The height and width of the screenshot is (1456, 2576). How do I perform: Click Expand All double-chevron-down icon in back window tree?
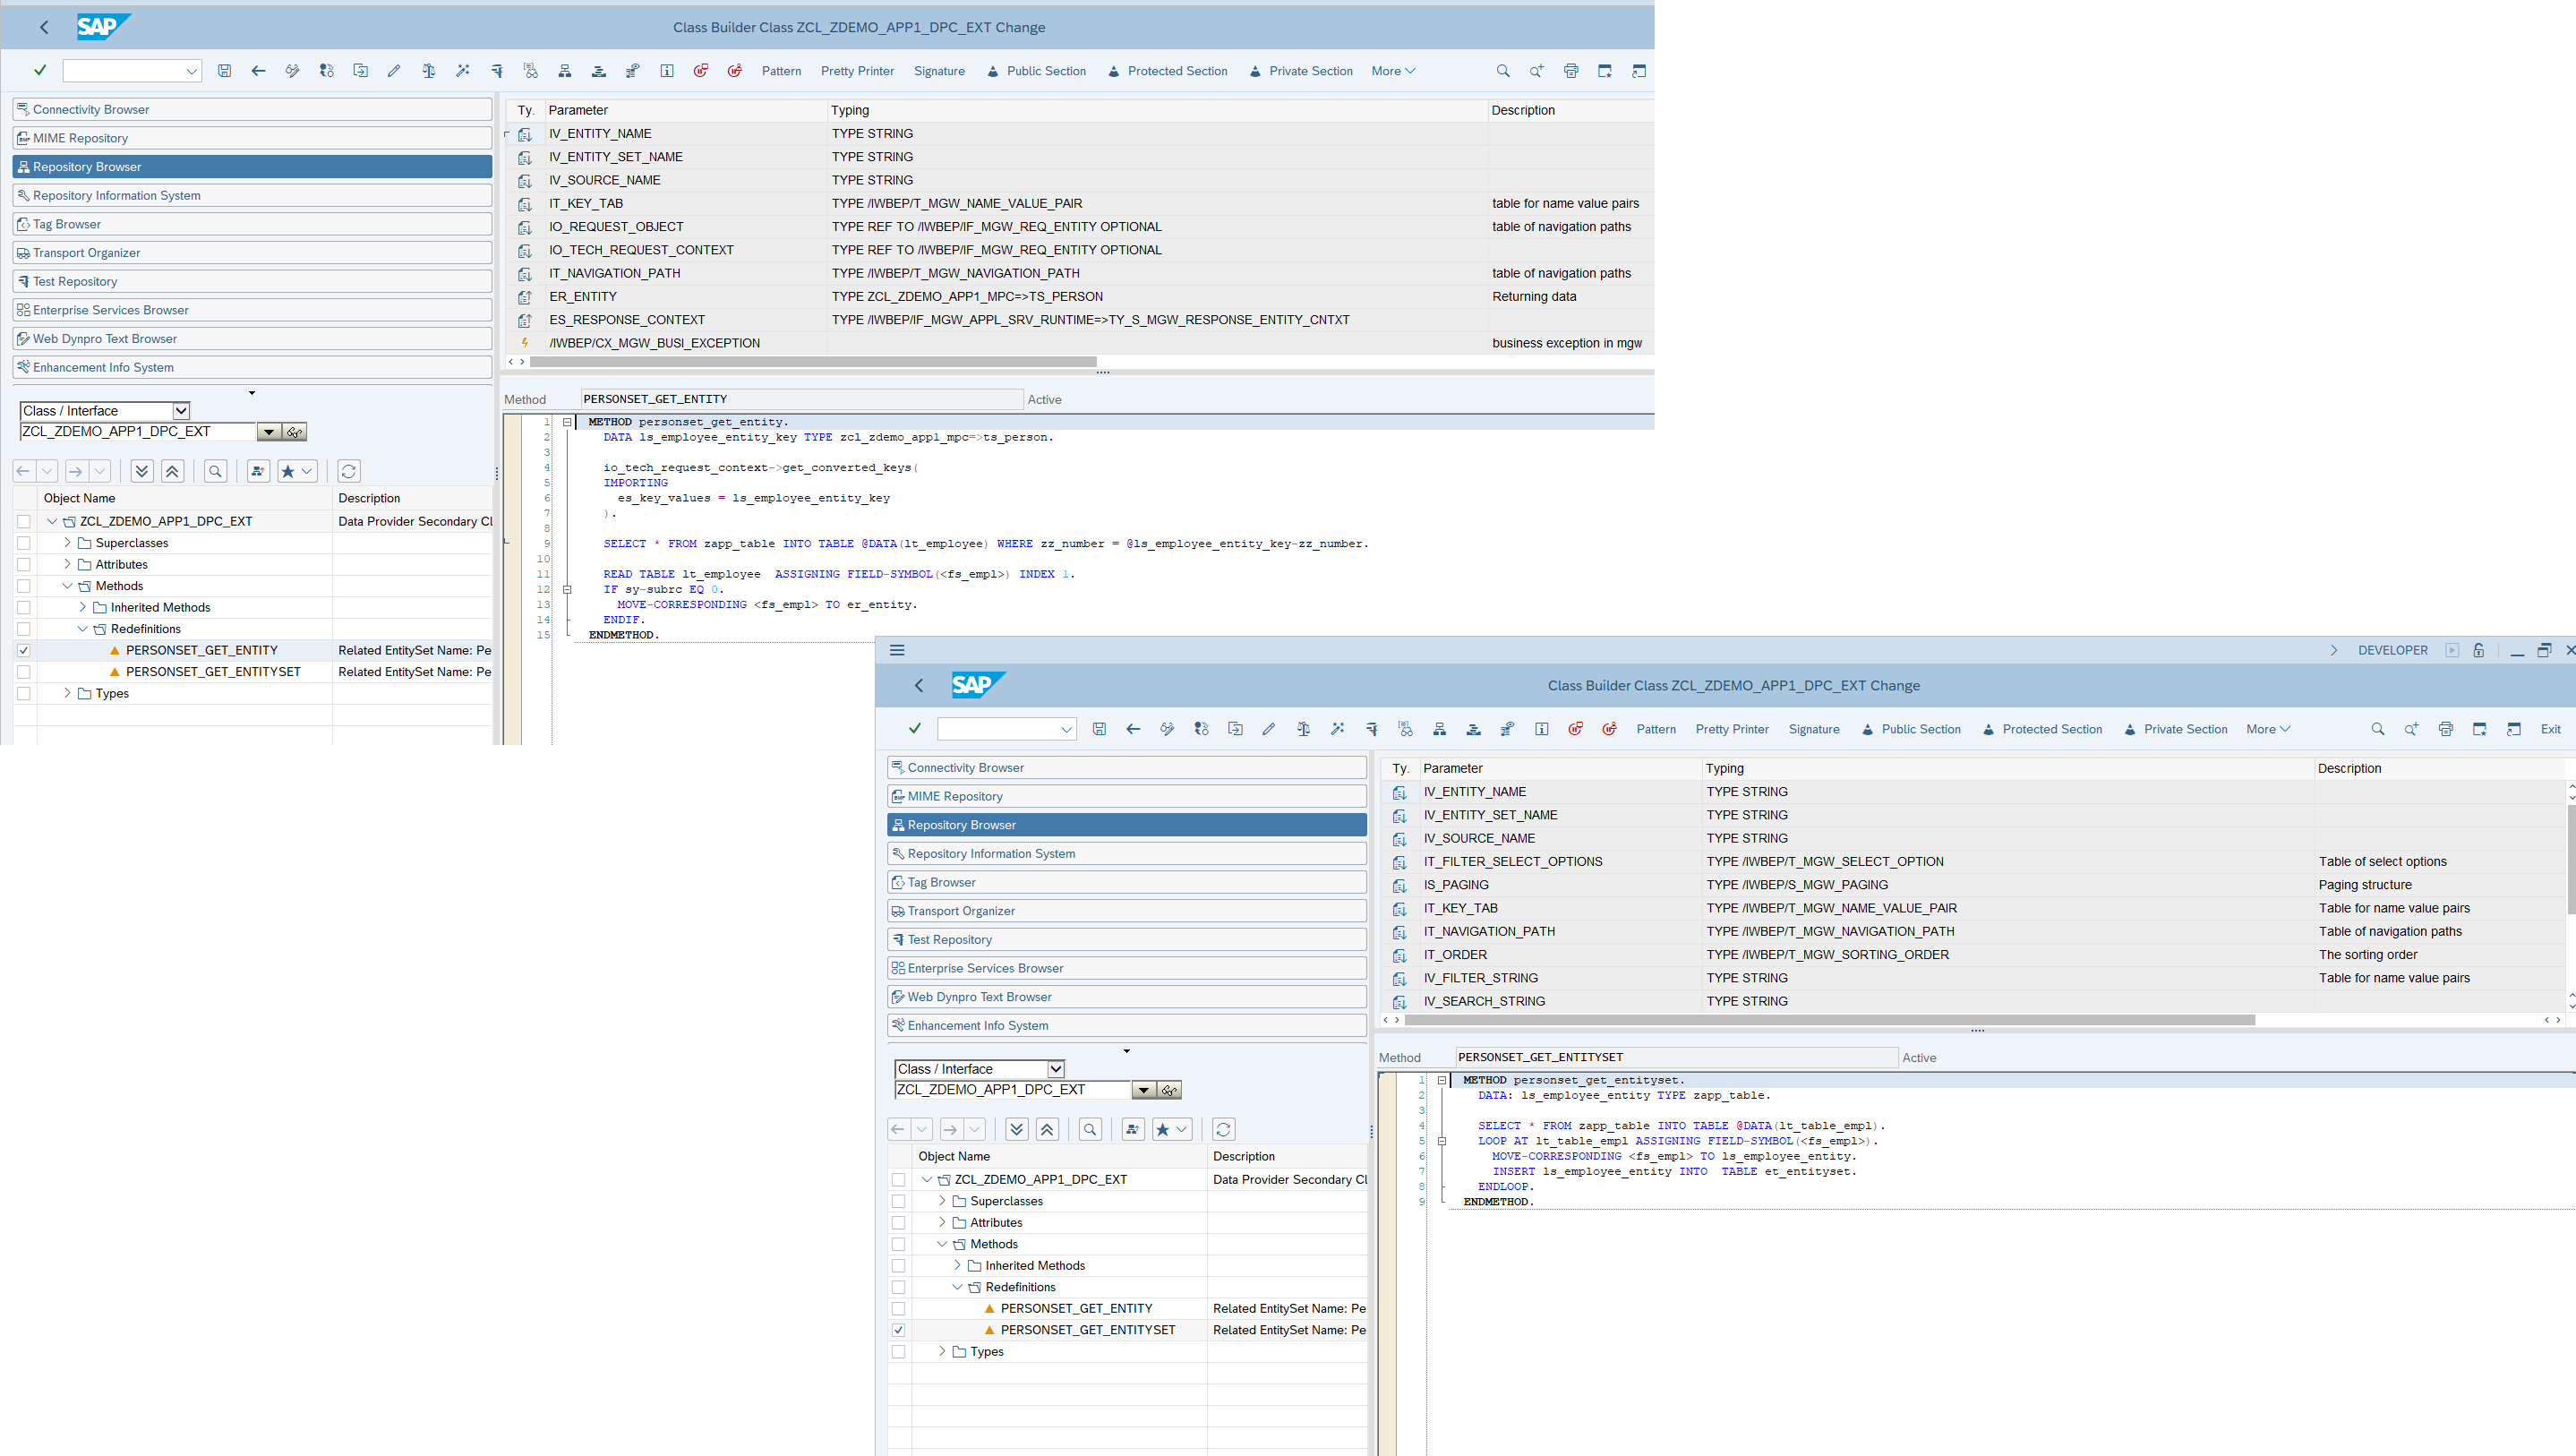click(142, 471)
